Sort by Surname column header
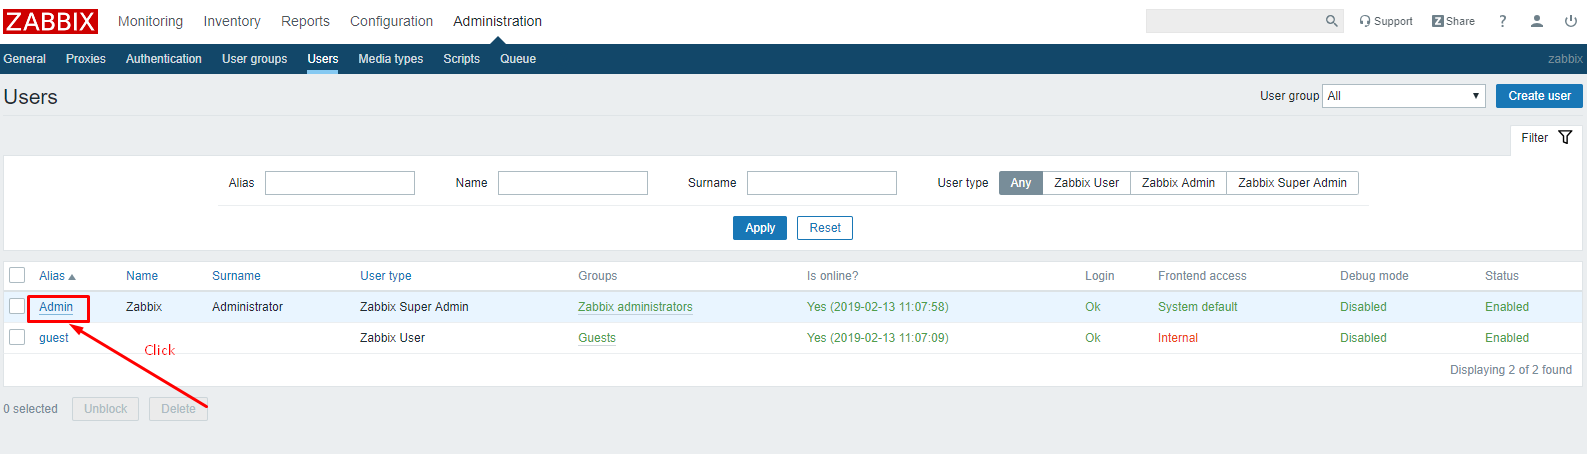 [236, 276]
